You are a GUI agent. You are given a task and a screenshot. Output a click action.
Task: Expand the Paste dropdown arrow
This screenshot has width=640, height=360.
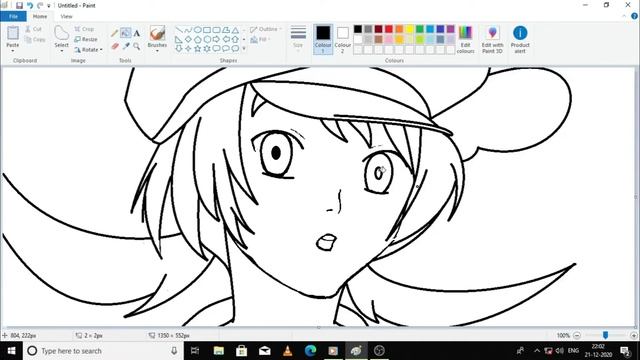[13, 51]
